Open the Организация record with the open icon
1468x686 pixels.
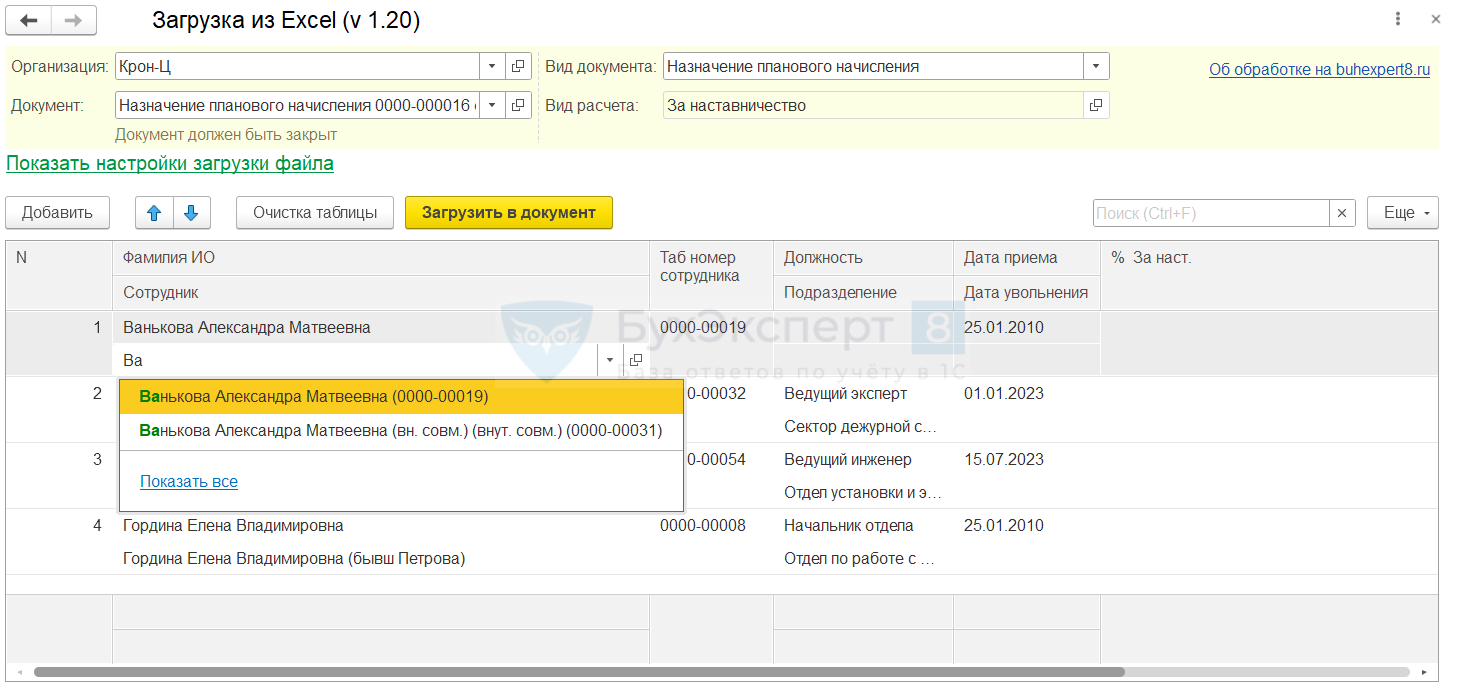pos(518,66)
